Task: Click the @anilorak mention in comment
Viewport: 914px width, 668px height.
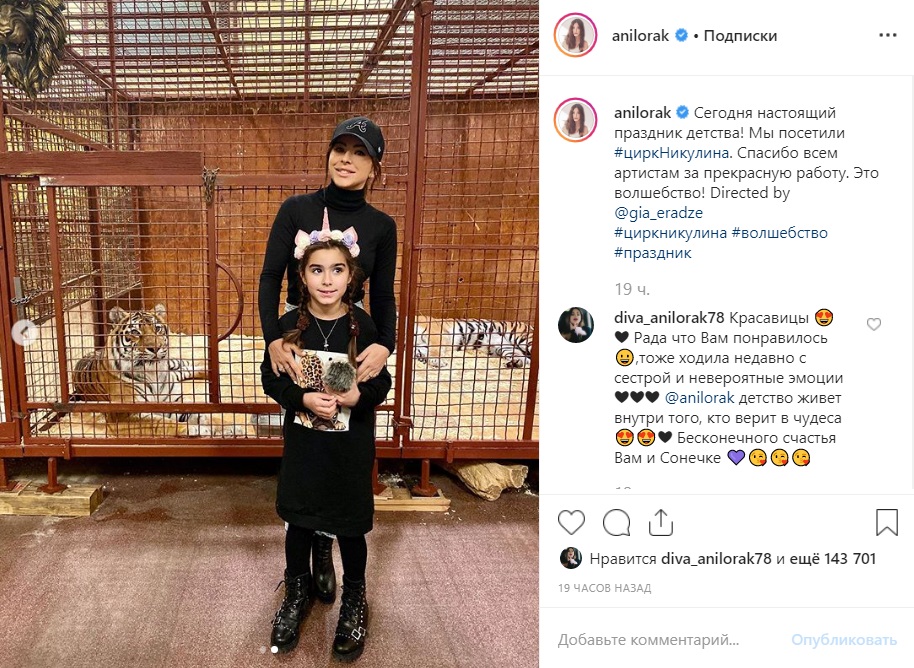Action: point(699,398)
